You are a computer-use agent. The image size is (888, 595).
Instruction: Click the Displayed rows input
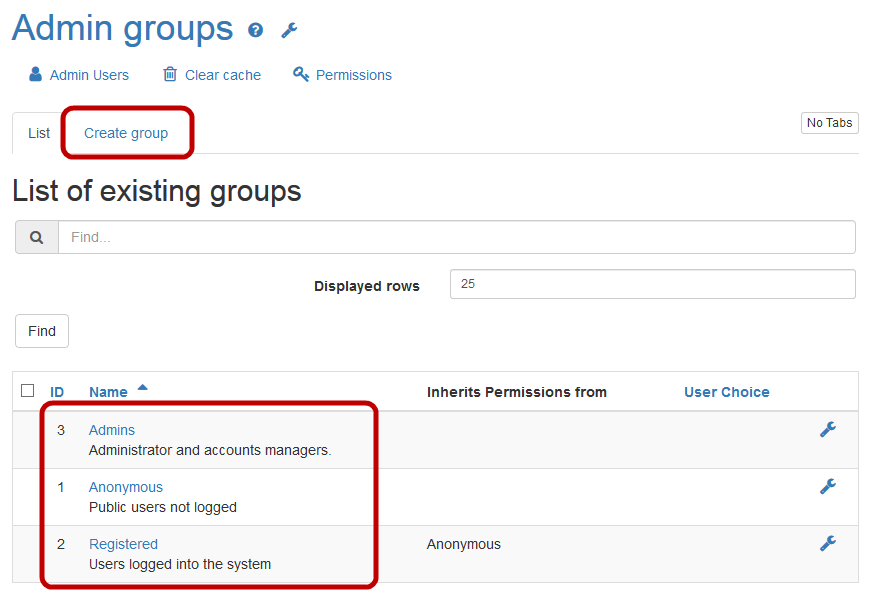pos(652,284)
